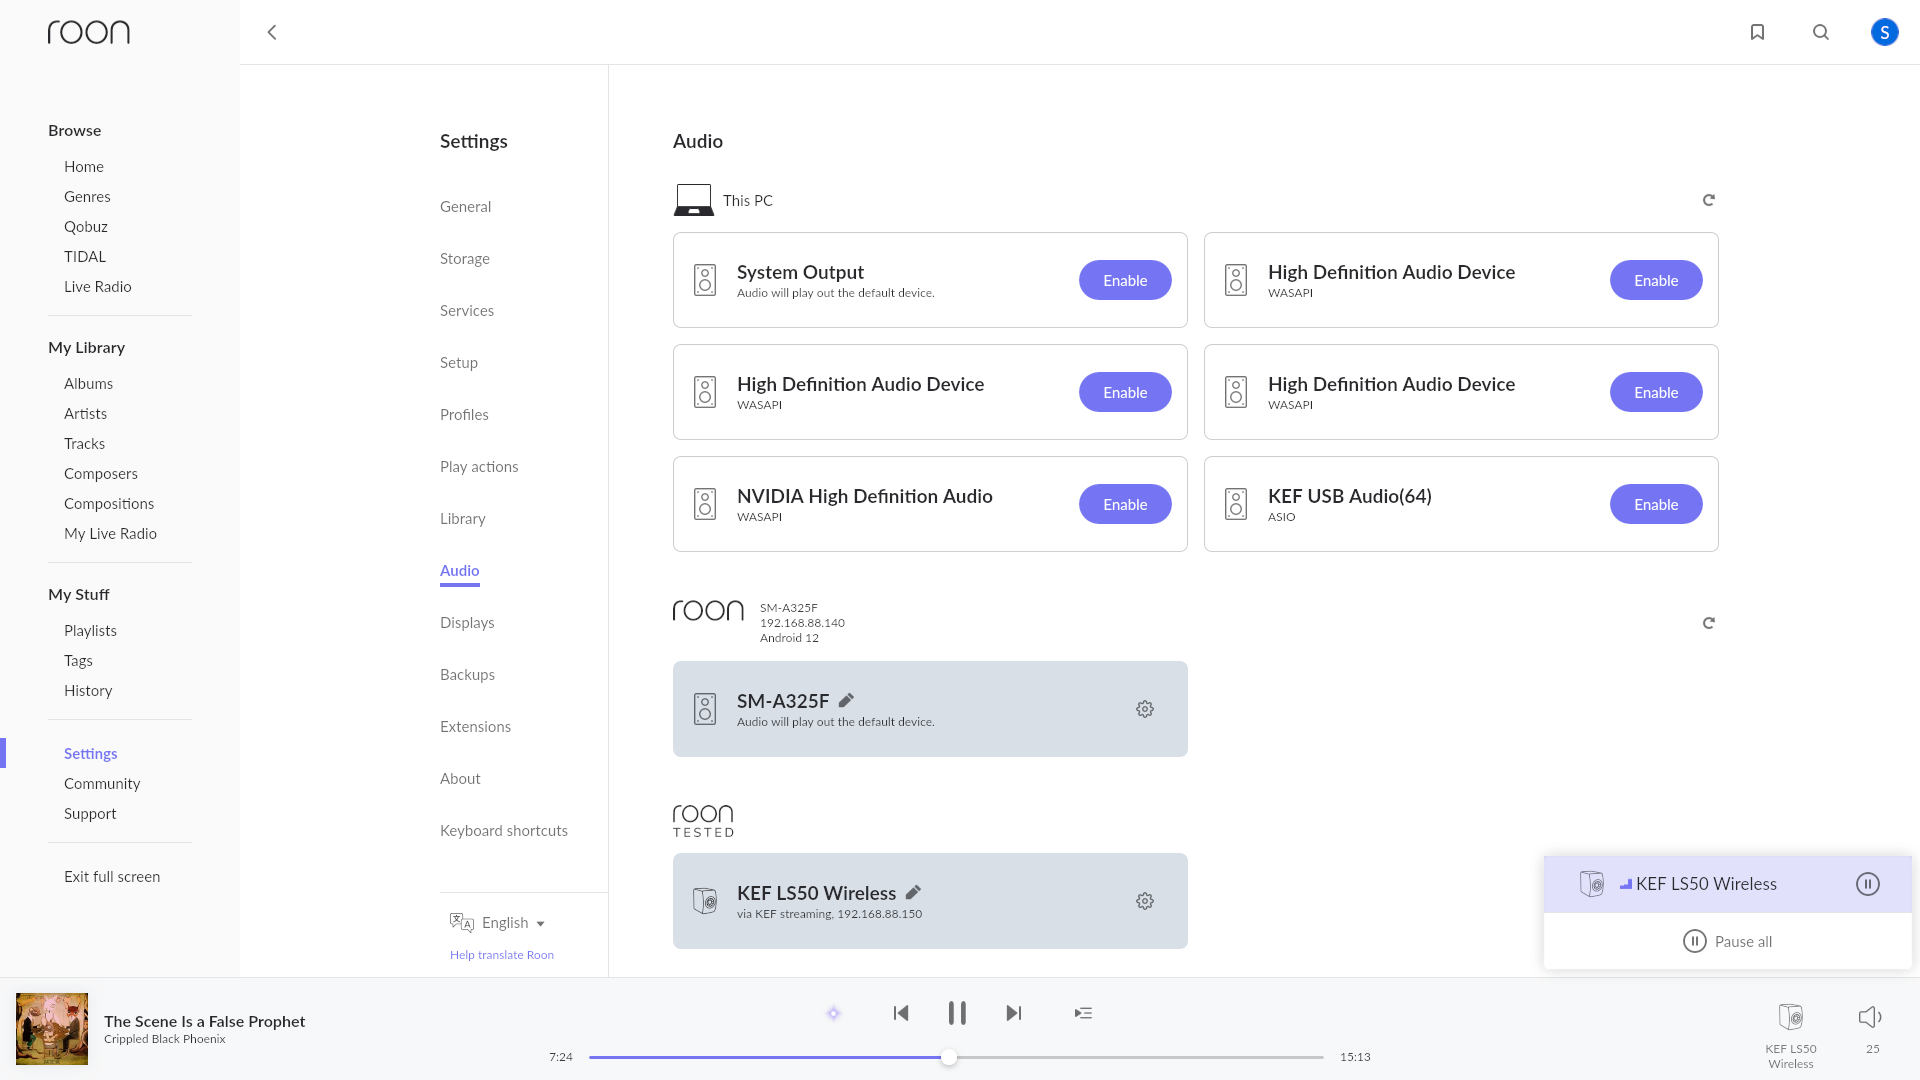Click language translate icon
This screenshot has width=1920, height=1080.
pos(461,922)
